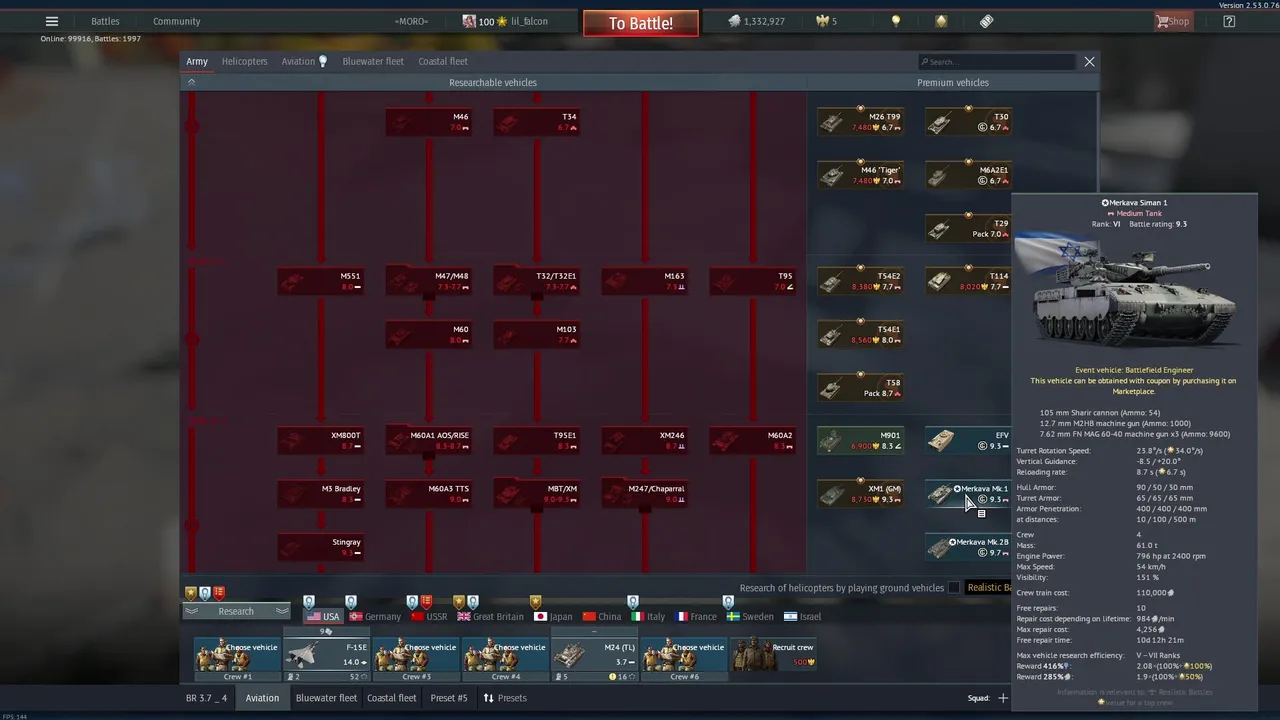Screen dimensions: 1280x720
Task: Select the T54E2 premium tank
Action: point(860,281)
